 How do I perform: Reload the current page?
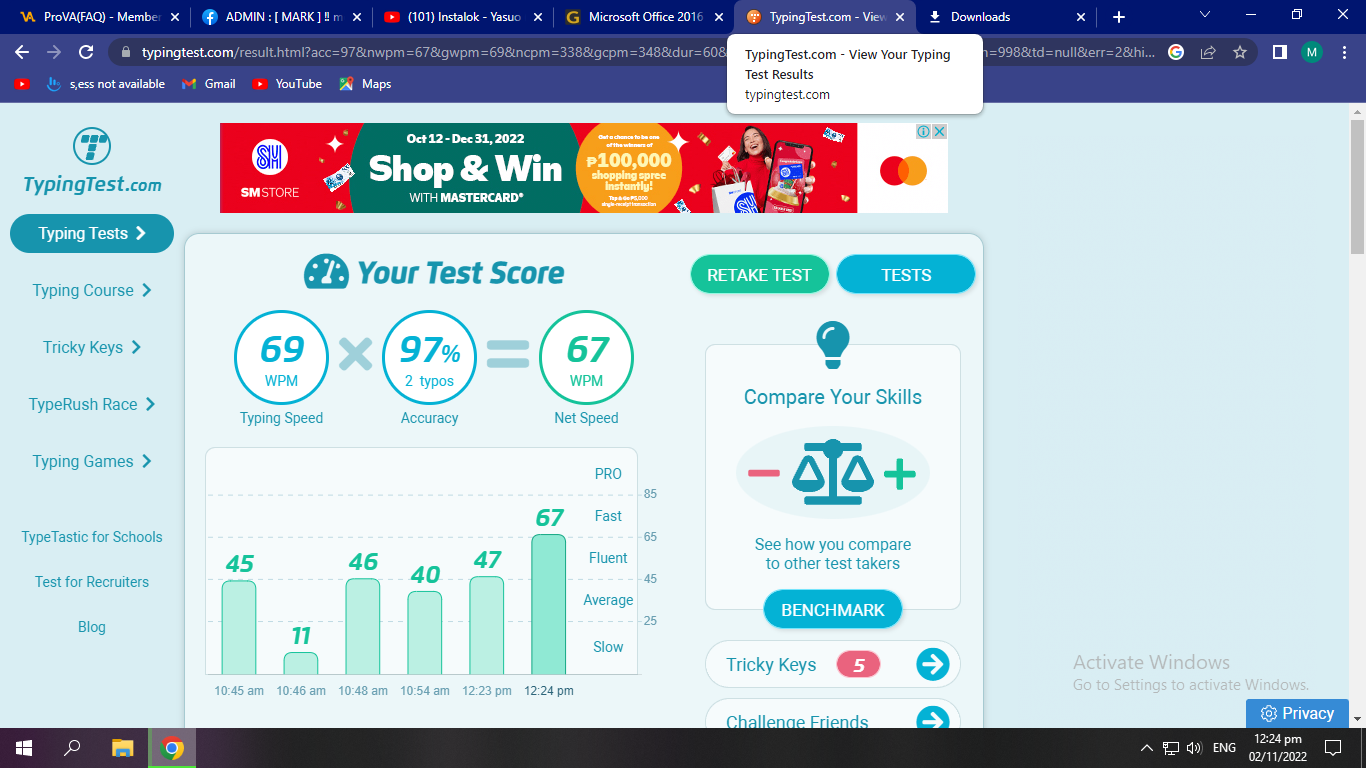click(86, 52)
